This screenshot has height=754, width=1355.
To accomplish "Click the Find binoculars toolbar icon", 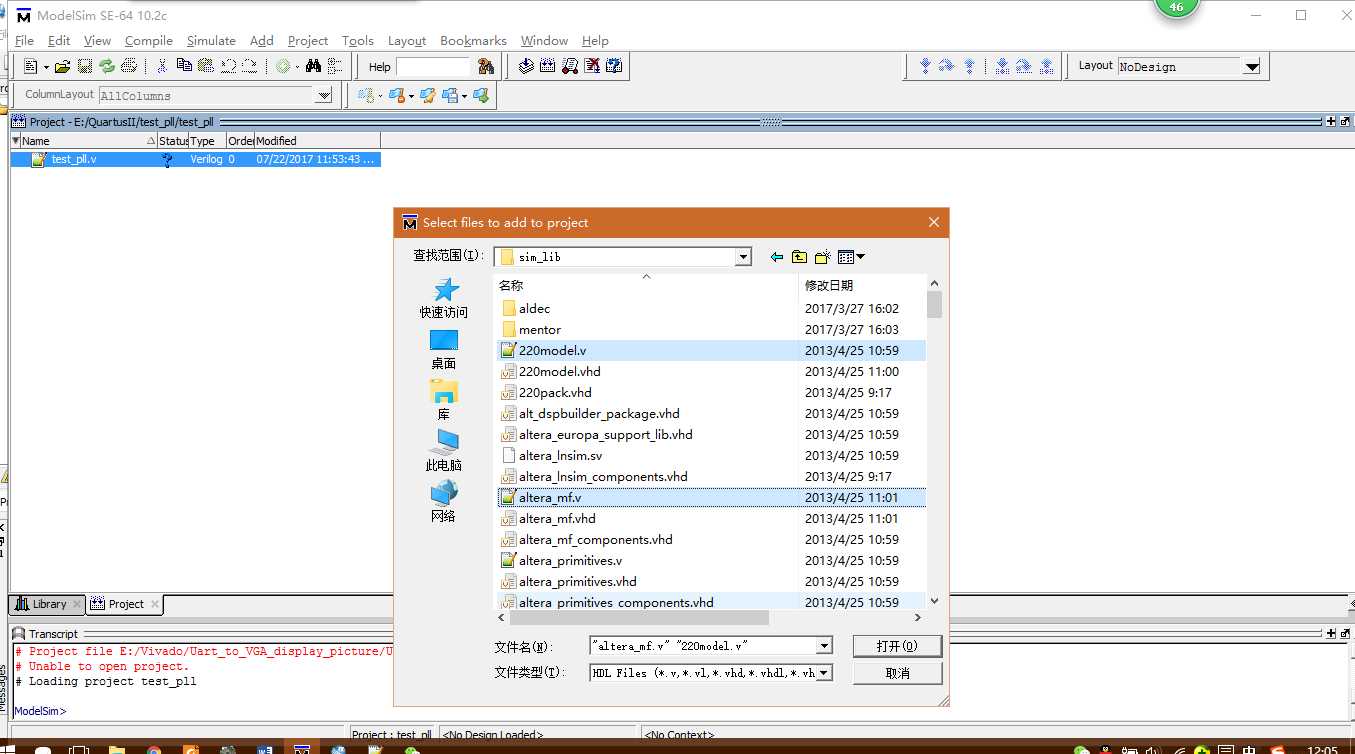I will pos(313,67).
